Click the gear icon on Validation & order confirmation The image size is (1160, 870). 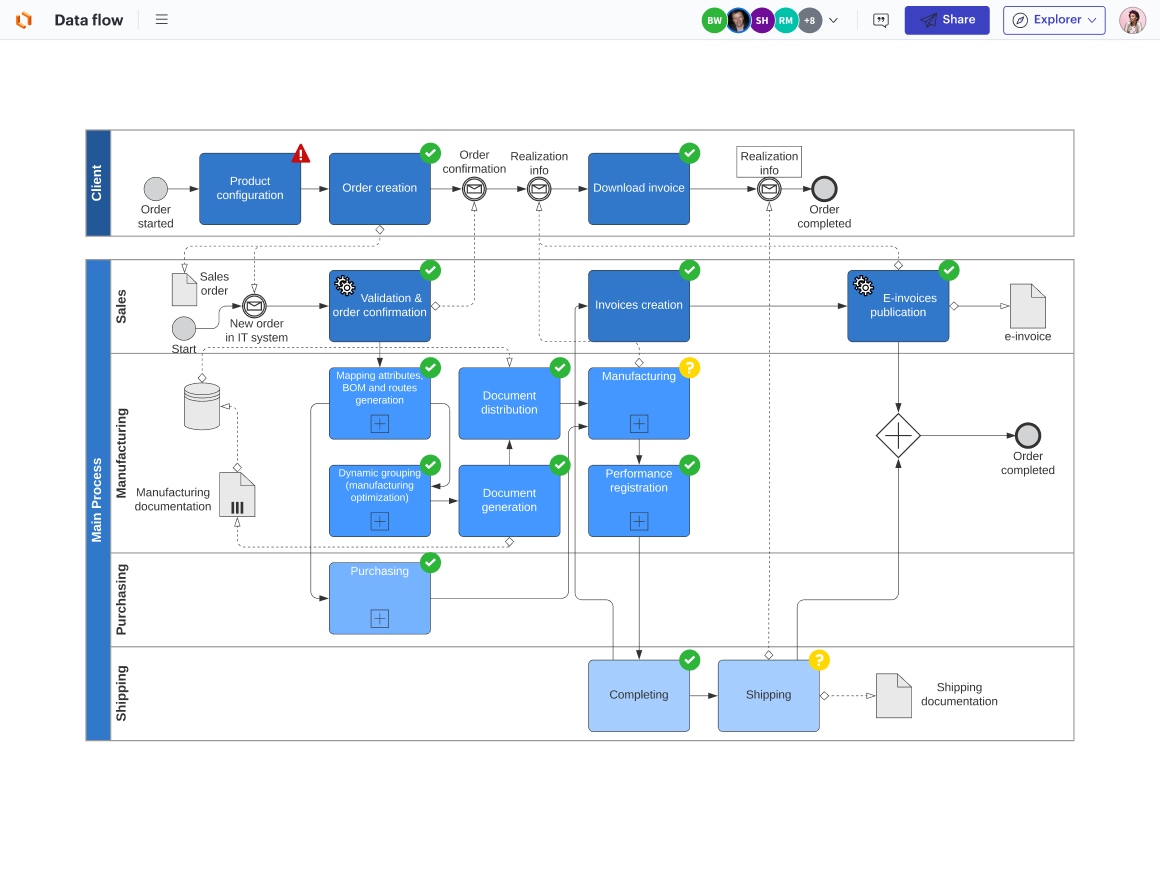coord(345,287)
